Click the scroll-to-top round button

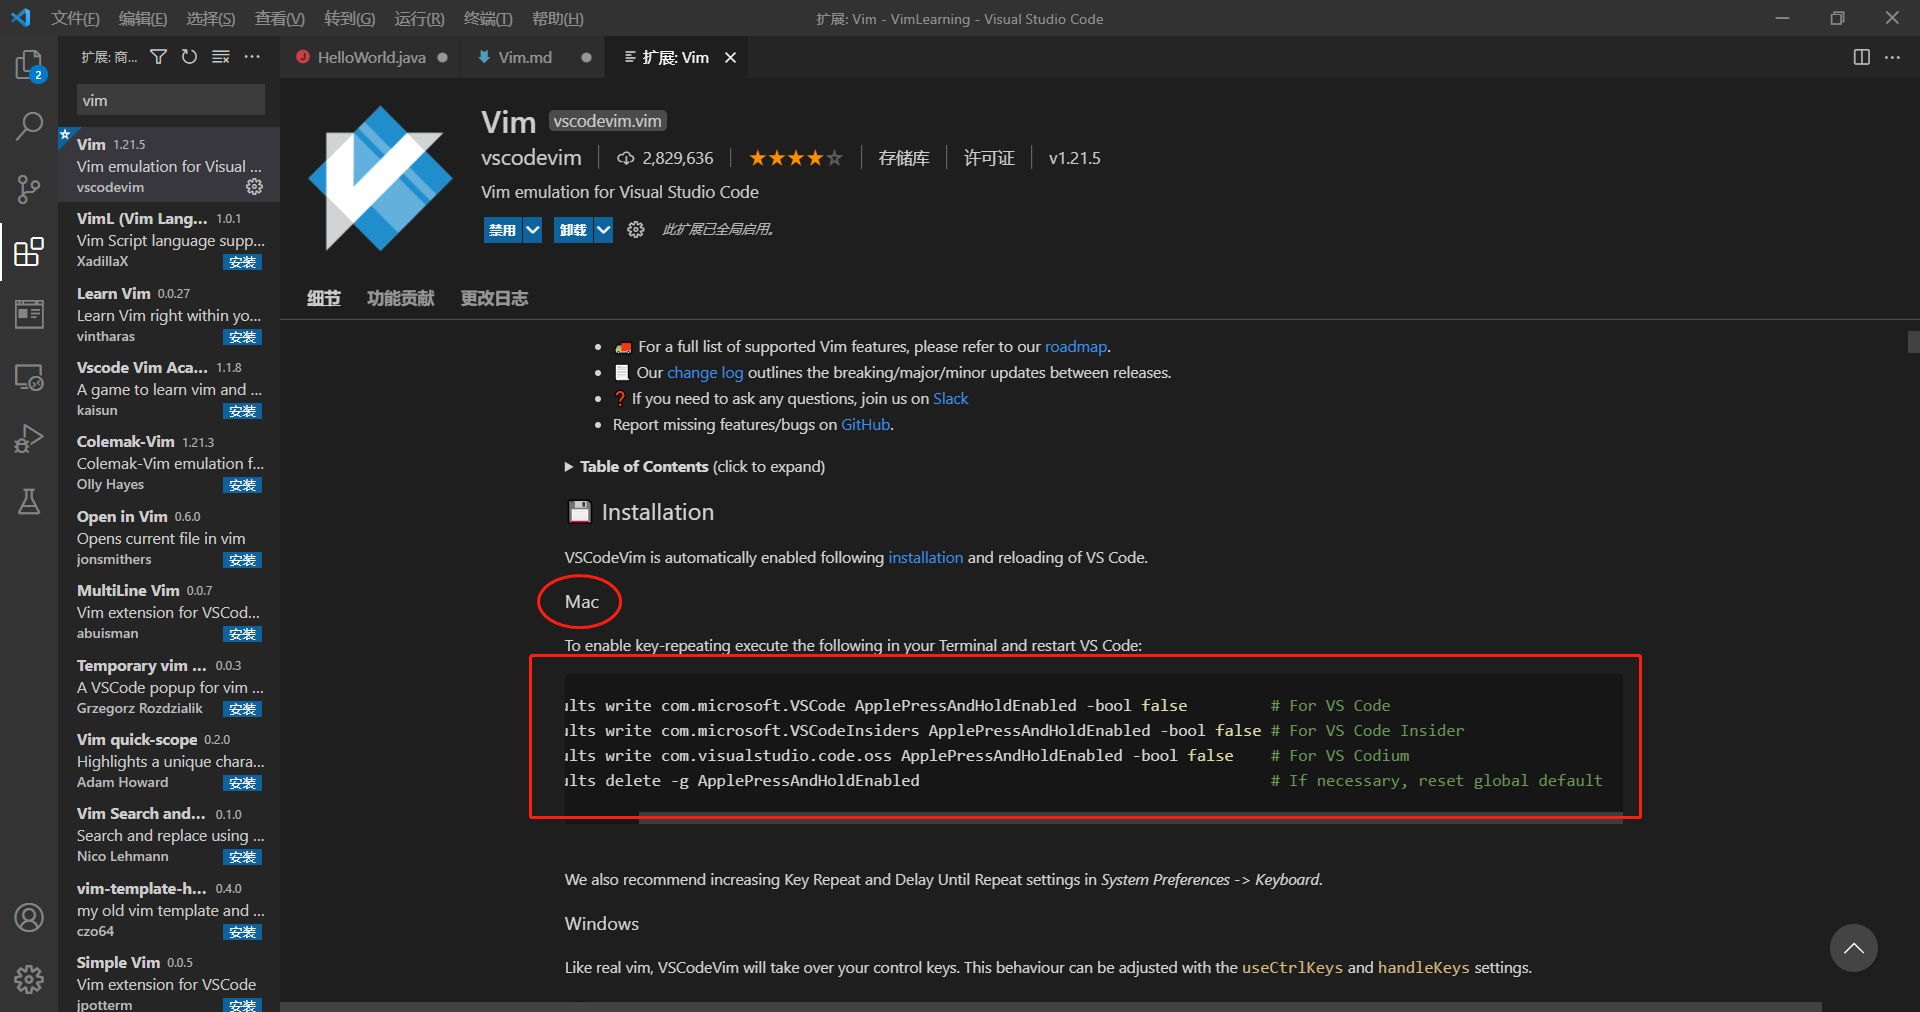point(1853,948)
